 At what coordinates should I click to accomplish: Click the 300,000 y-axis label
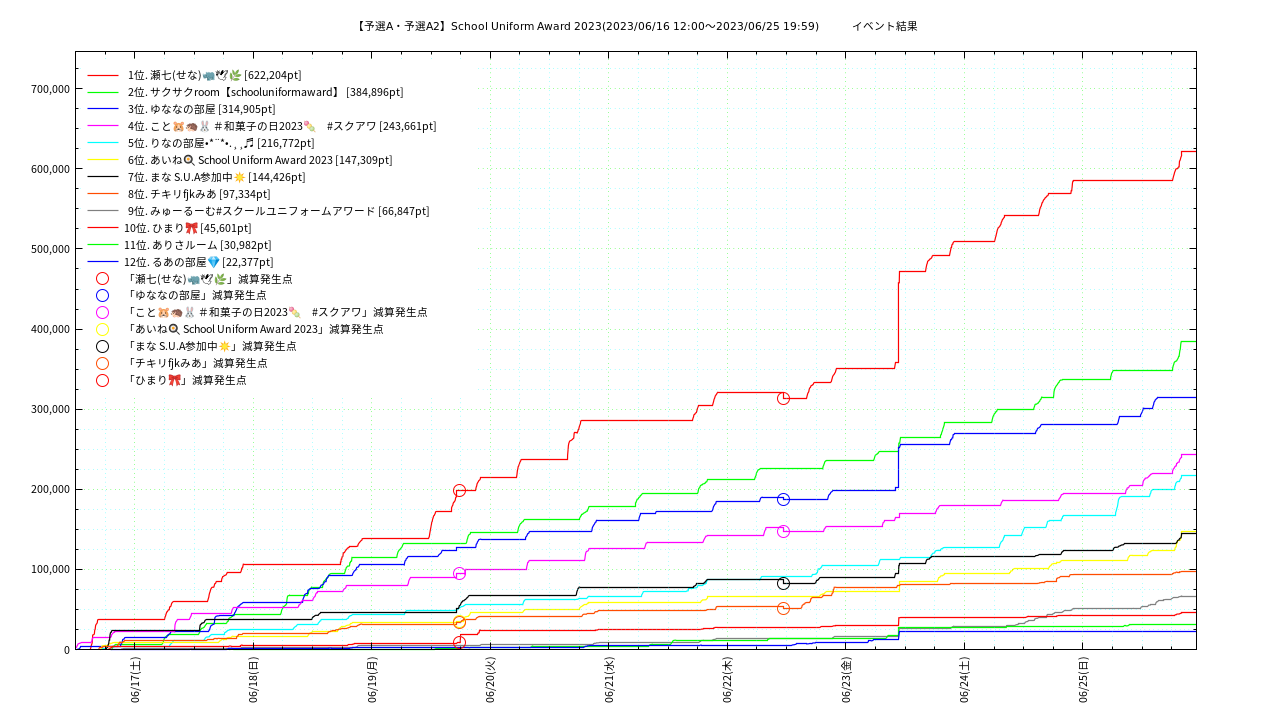[50, 409]
